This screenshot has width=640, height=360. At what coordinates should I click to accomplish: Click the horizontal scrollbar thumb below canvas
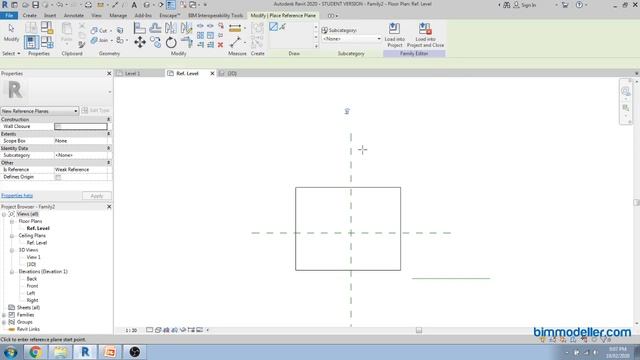pyautogui.click(x=419, y=330)
